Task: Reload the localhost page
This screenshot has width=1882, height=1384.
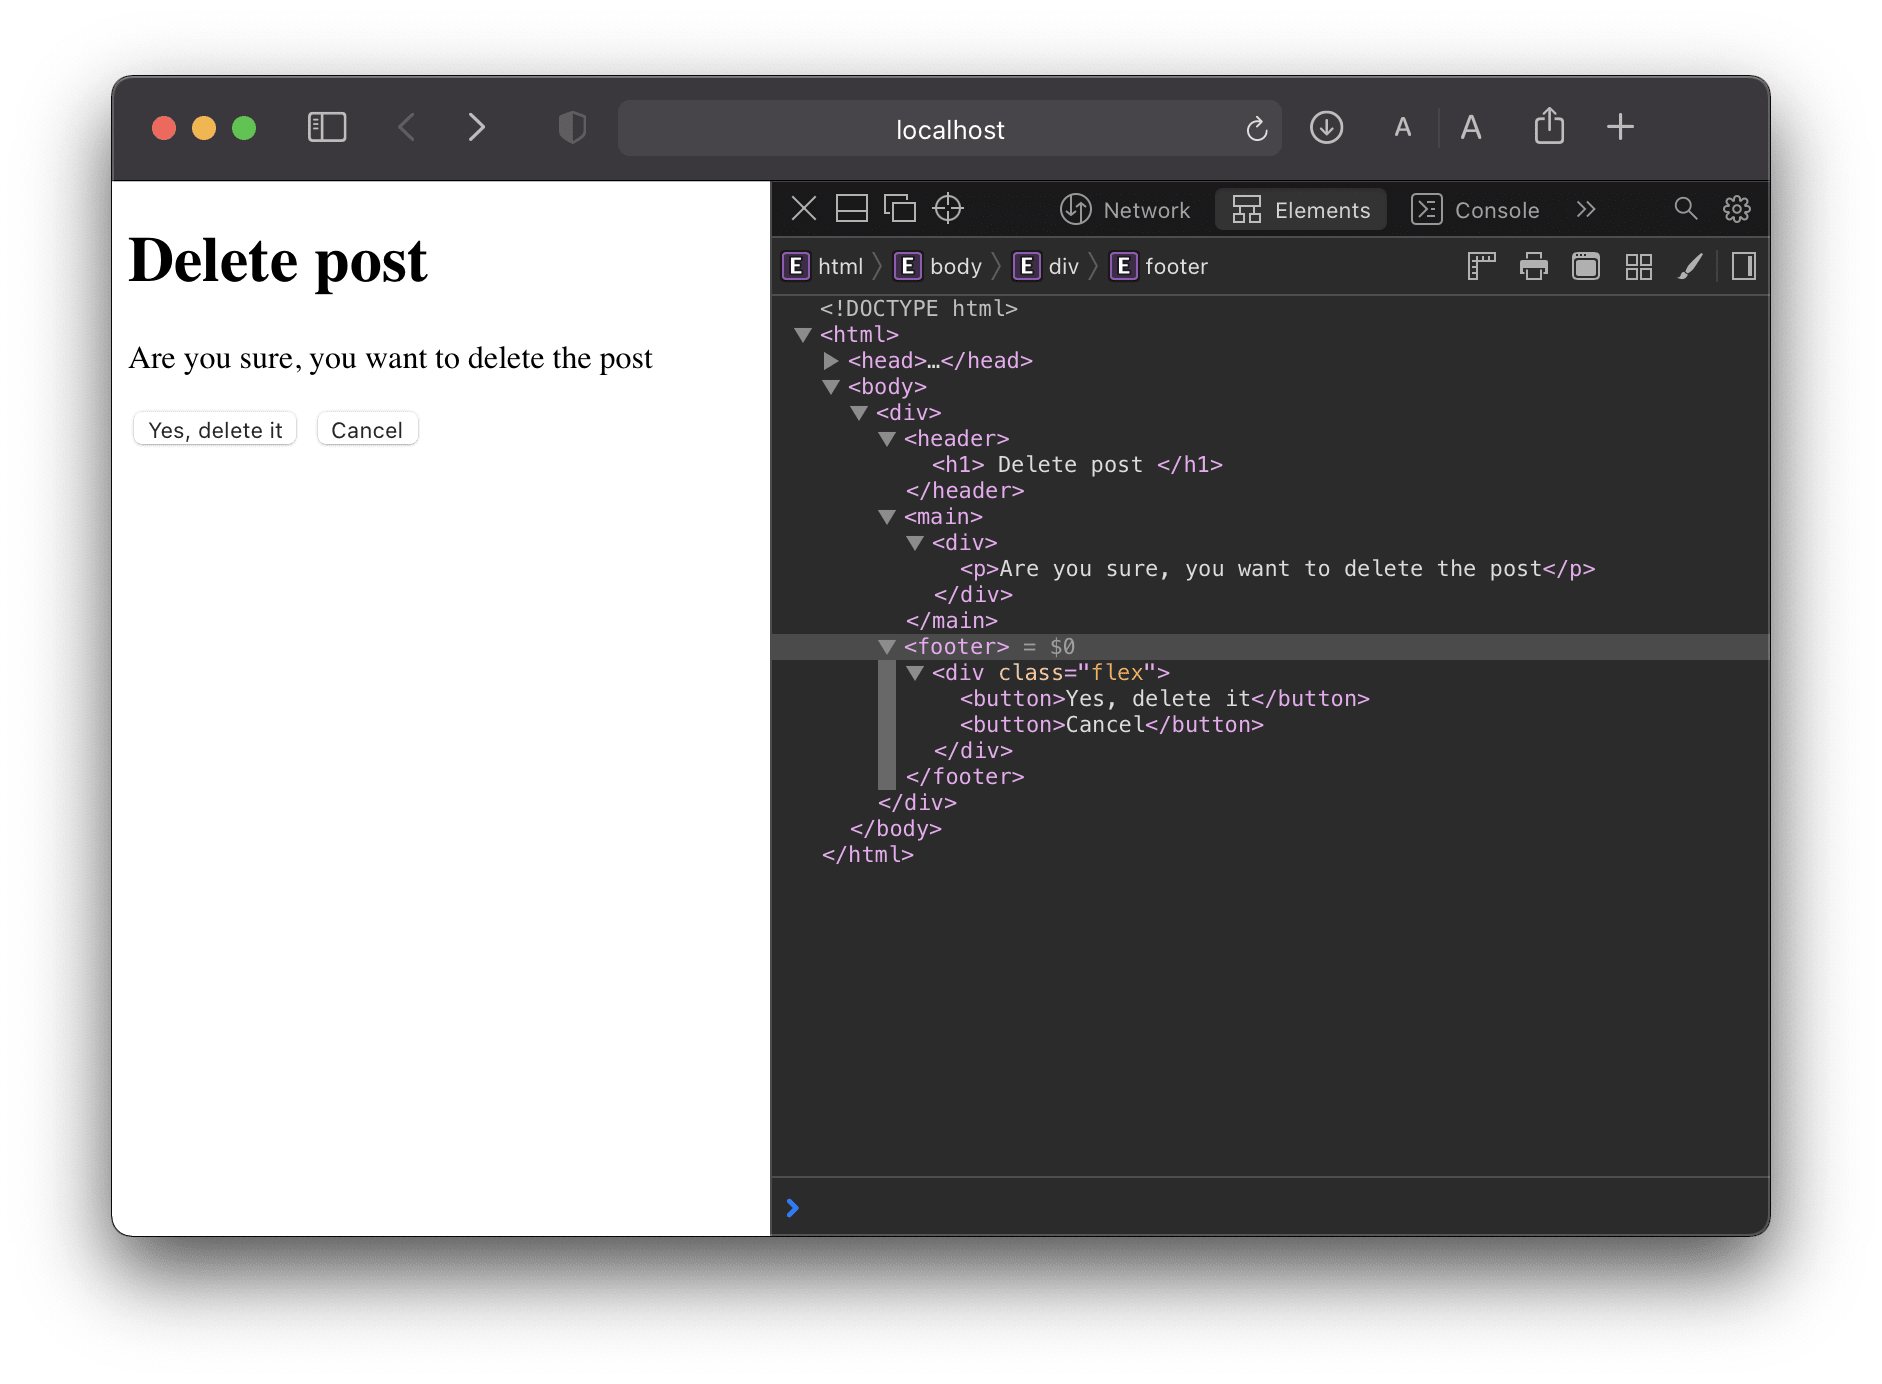Action: pyautogui.click(x=1257, y=129)
